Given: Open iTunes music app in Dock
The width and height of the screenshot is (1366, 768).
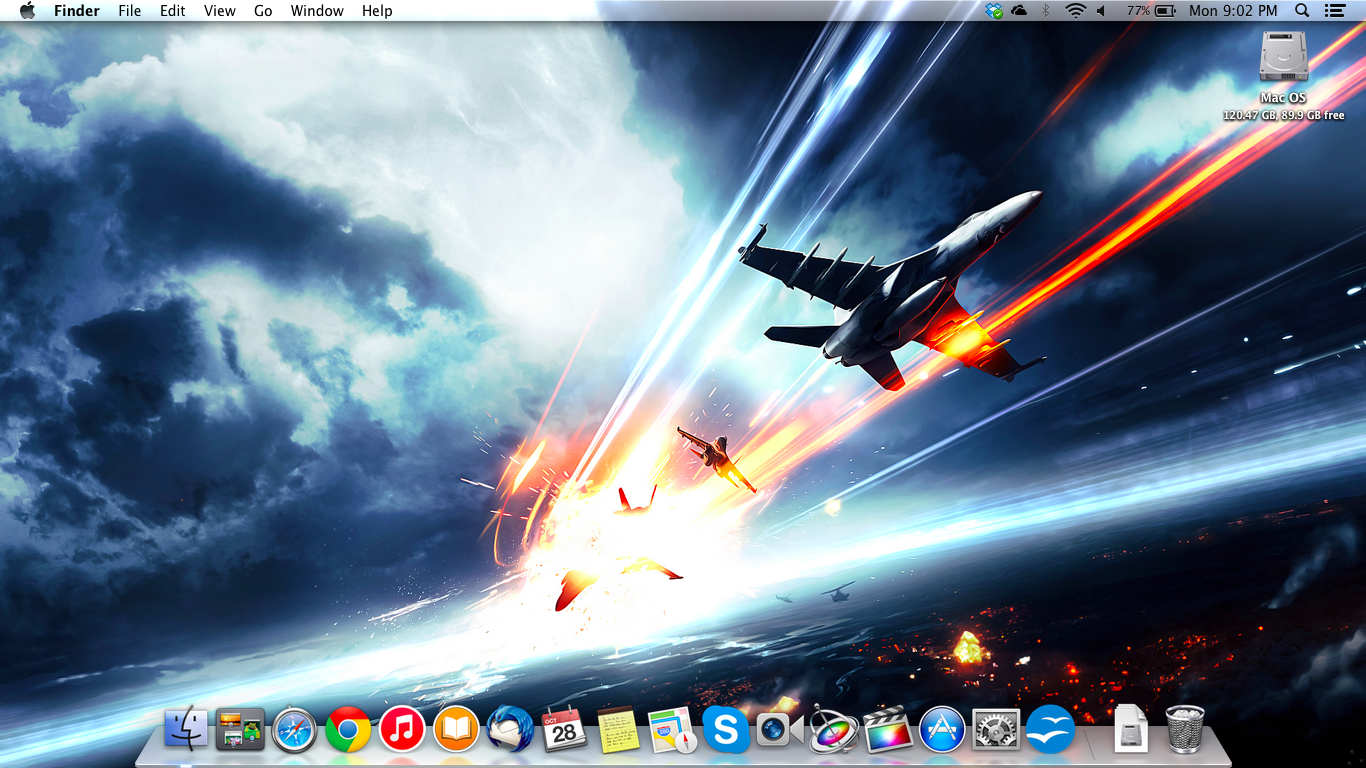Looking at the screenshot, I should 402,730.
